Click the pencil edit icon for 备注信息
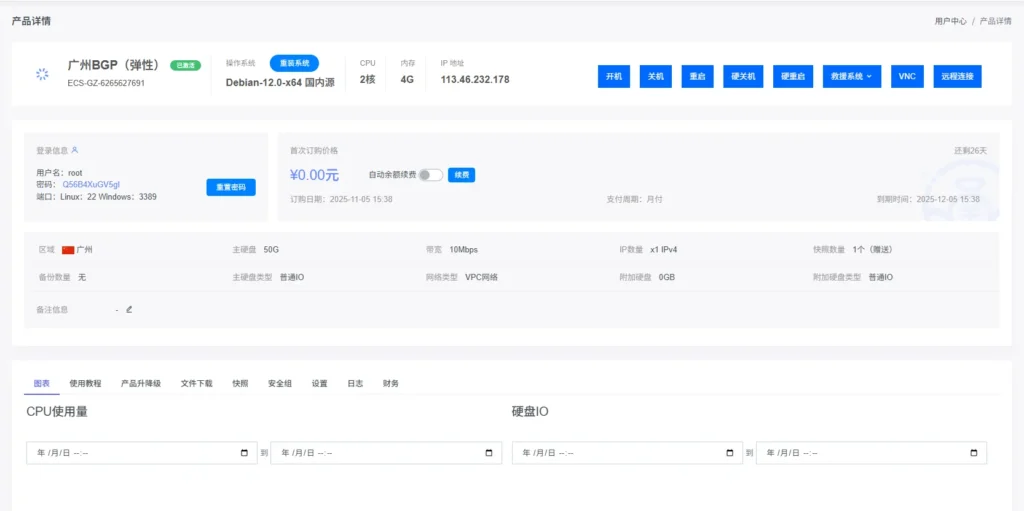Viewport: 1024px width, 511px height. click(x=129, y=309)
